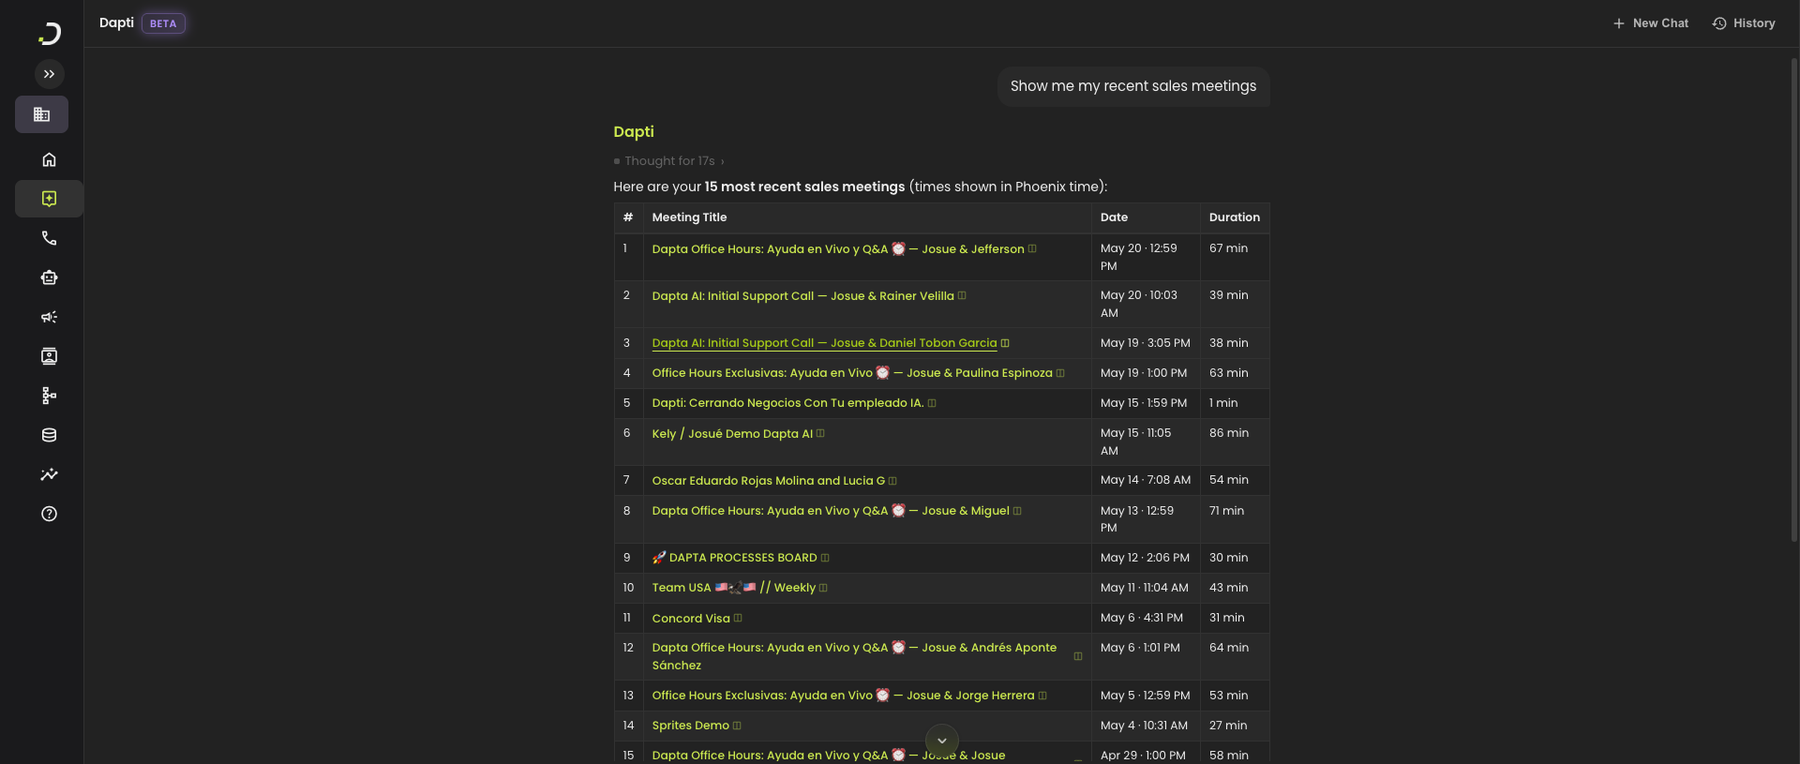Image resolution: width=1800 pixels, height=764 pixels.
Task: Open Oscar Eduardo Rojas Molina meeting link
Action: pos(768,481)
